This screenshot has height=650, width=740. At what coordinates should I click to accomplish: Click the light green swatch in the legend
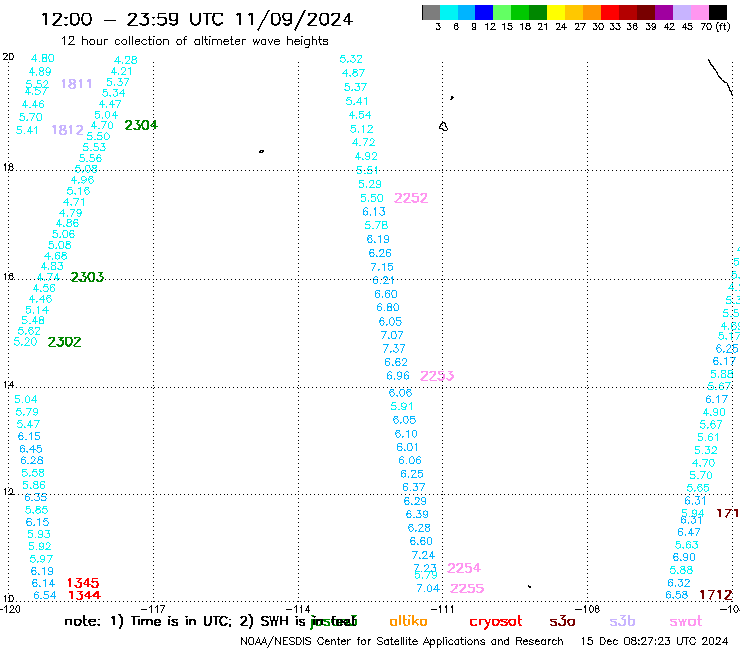coord(502,12)
